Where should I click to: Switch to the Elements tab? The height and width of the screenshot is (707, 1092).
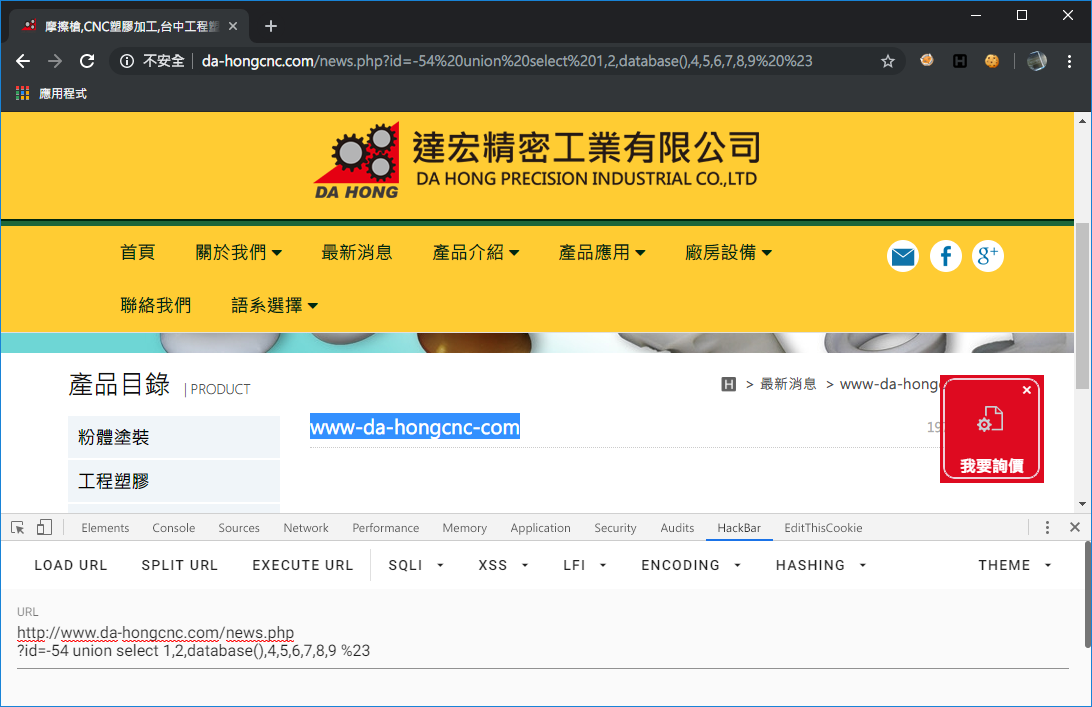coord(105,528)
